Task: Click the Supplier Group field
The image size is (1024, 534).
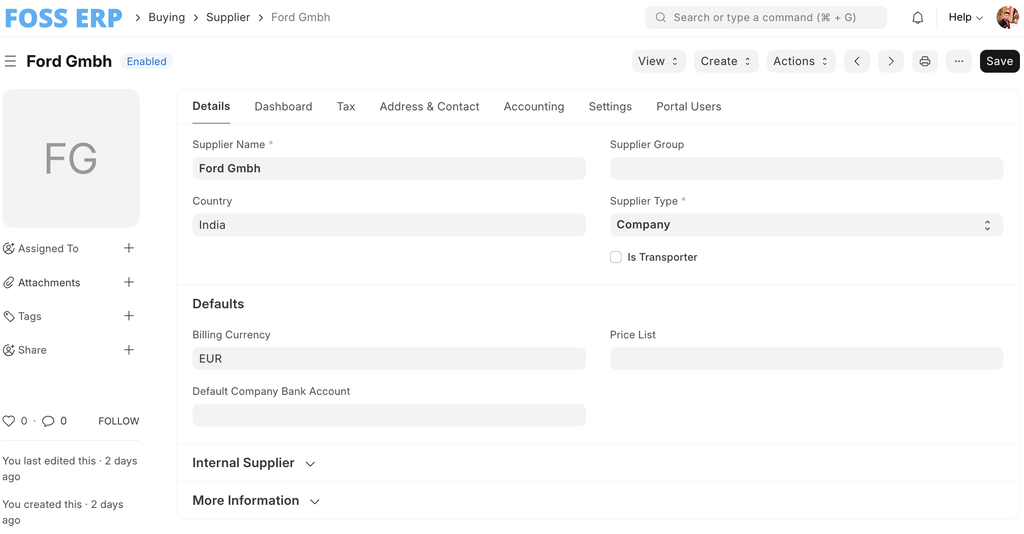Action: [807, 168]
